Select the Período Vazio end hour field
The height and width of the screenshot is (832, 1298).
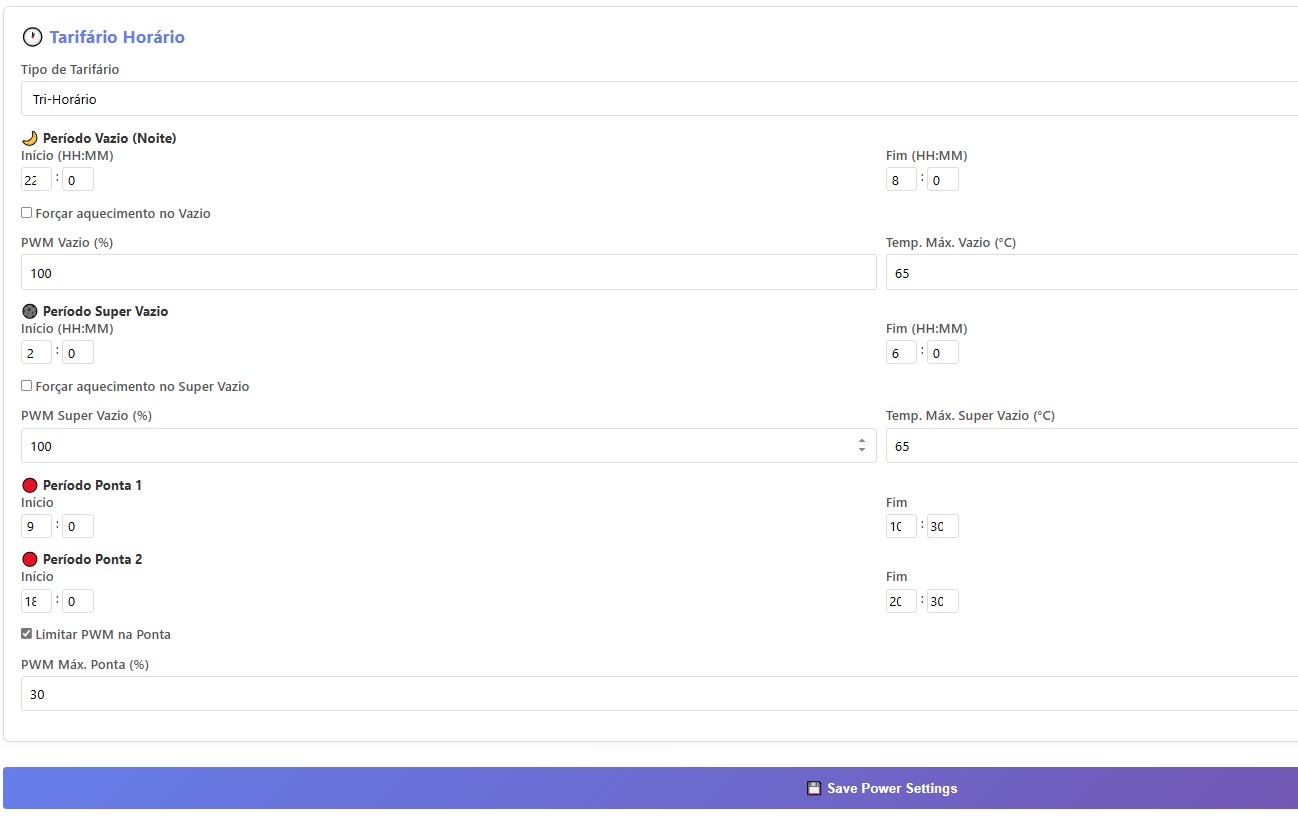[901, 180]
